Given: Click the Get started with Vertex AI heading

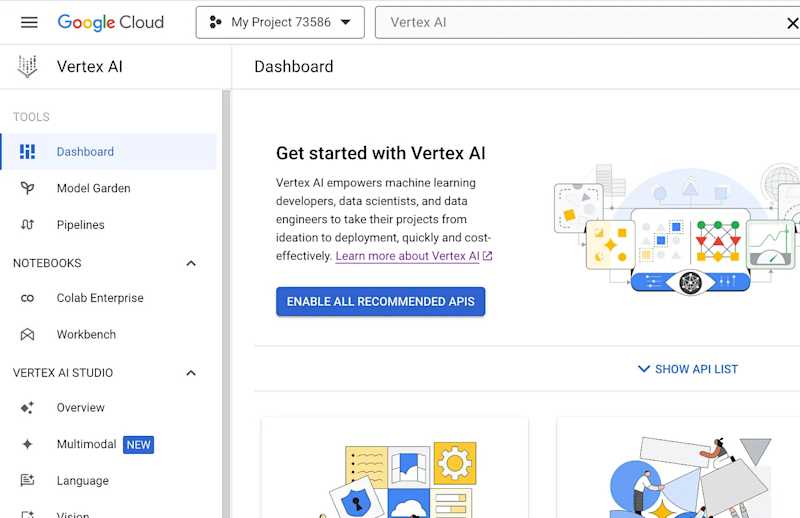Looking at the screenshot, I should pyautogui.click(x=381, y=153).
